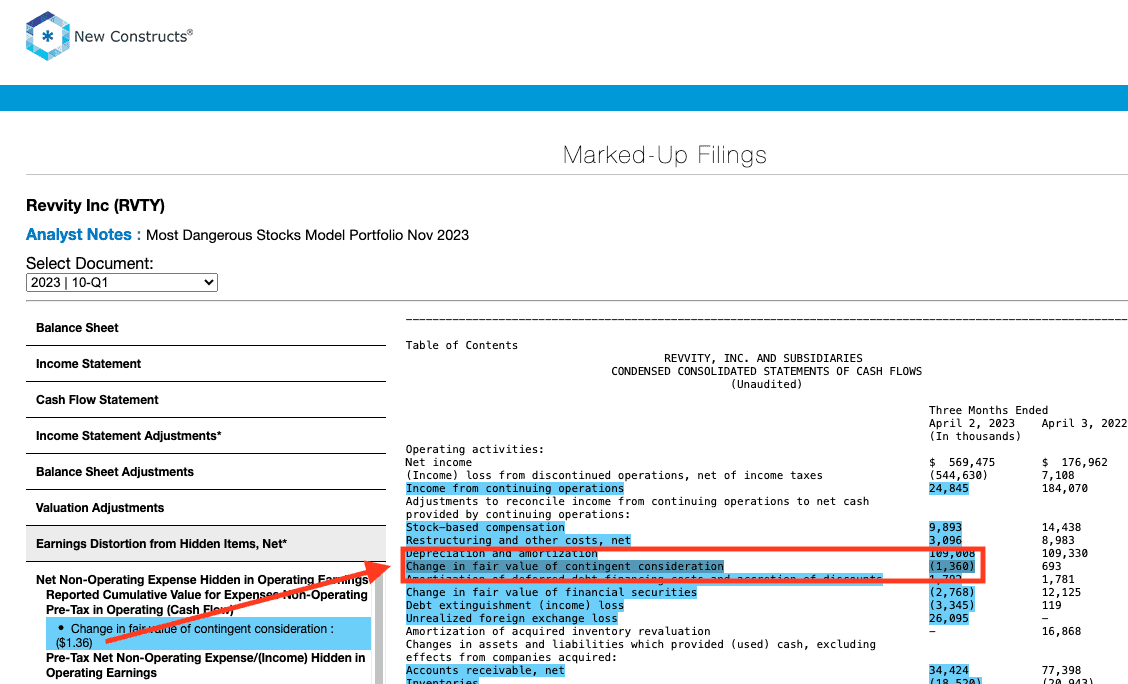
Task: Click highlighted 'Income from continuing operations' line
Action: [514, 488]
